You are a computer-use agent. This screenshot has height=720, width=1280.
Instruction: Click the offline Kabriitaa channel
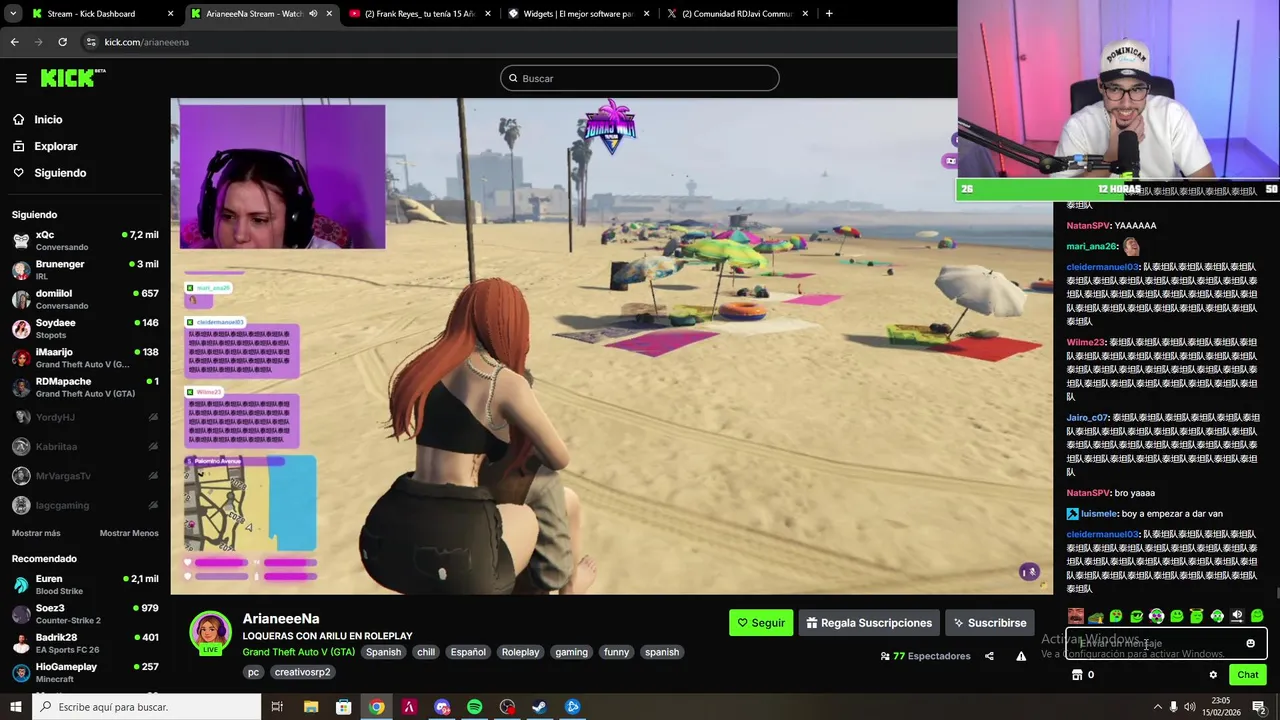pyautogui.click(x=85, y=446)
